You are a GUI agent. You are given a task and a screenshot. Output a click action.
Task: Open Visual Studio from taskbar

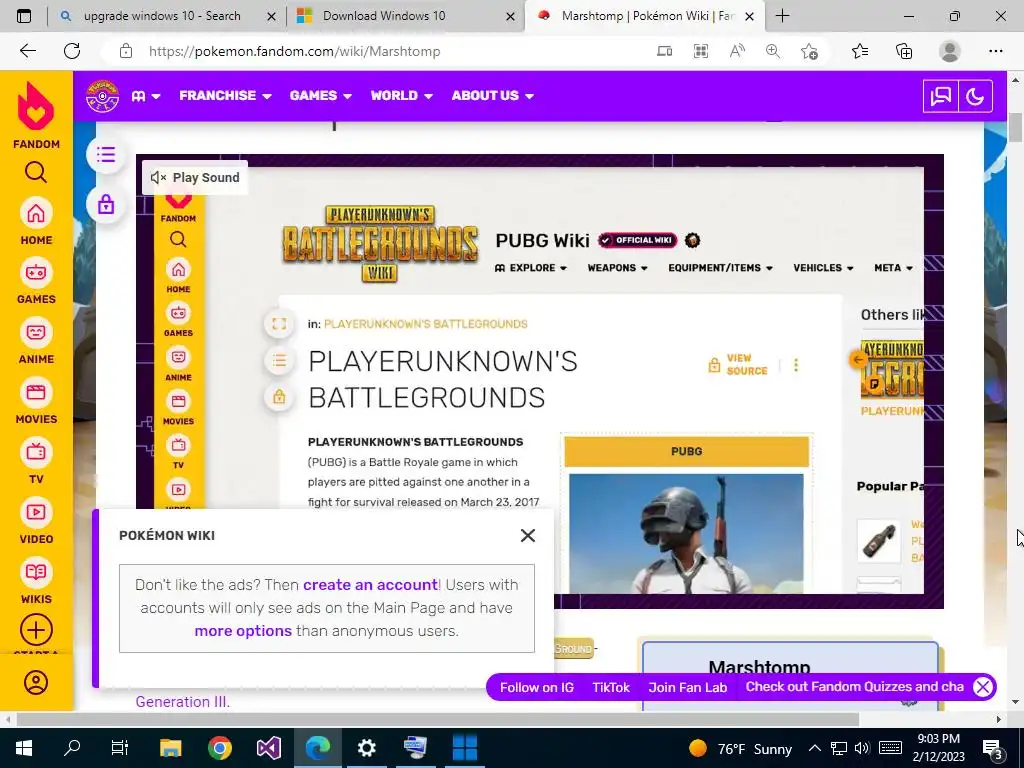click(x=269, y=748)
